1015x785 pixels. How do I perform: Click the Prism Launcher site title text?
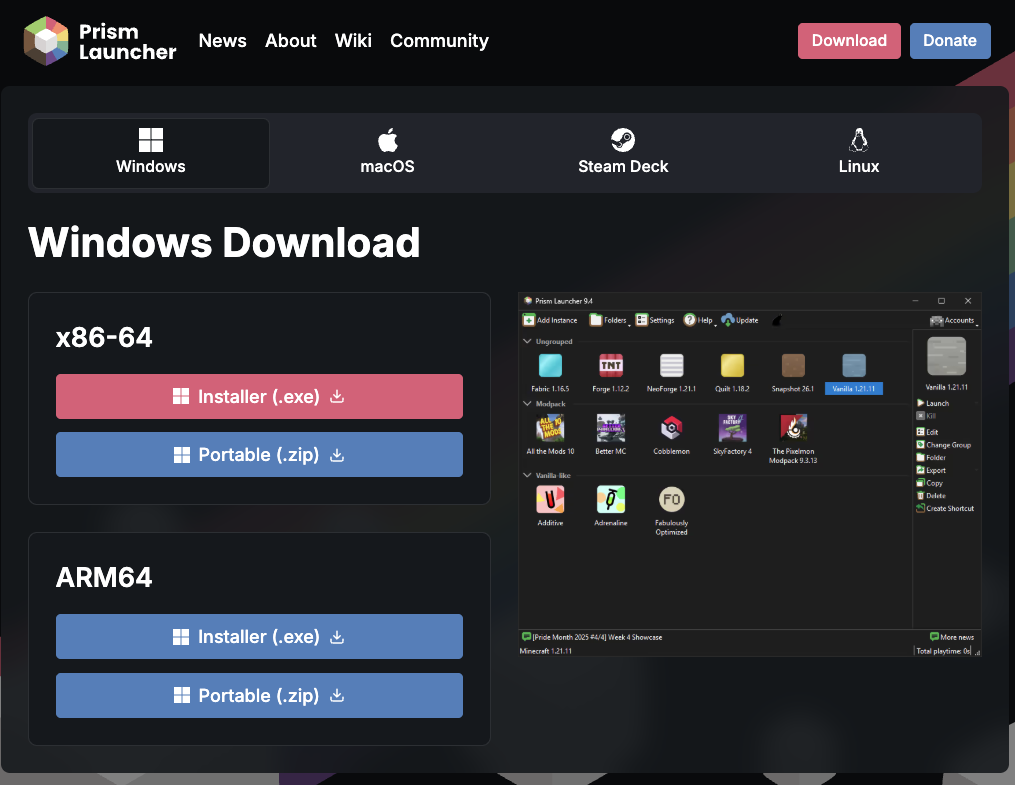(128, 41)
